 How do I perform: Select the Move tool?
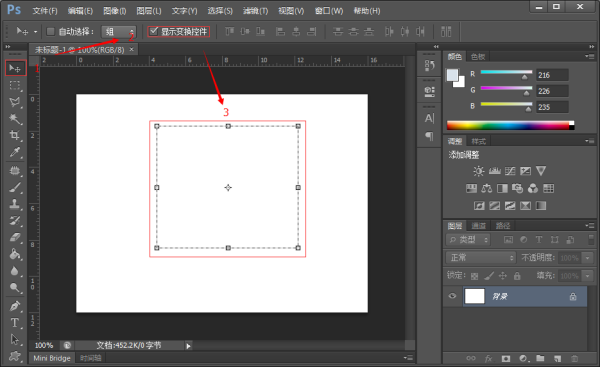tap(15, 68)
